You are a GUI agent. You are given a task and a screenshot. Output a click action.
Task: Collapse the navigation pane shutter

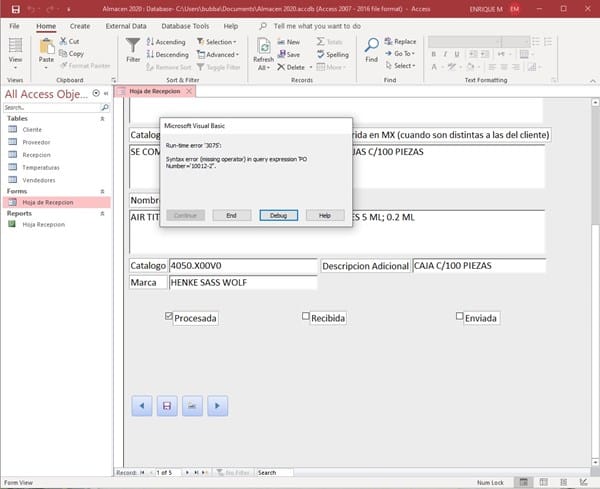(106, 93)
